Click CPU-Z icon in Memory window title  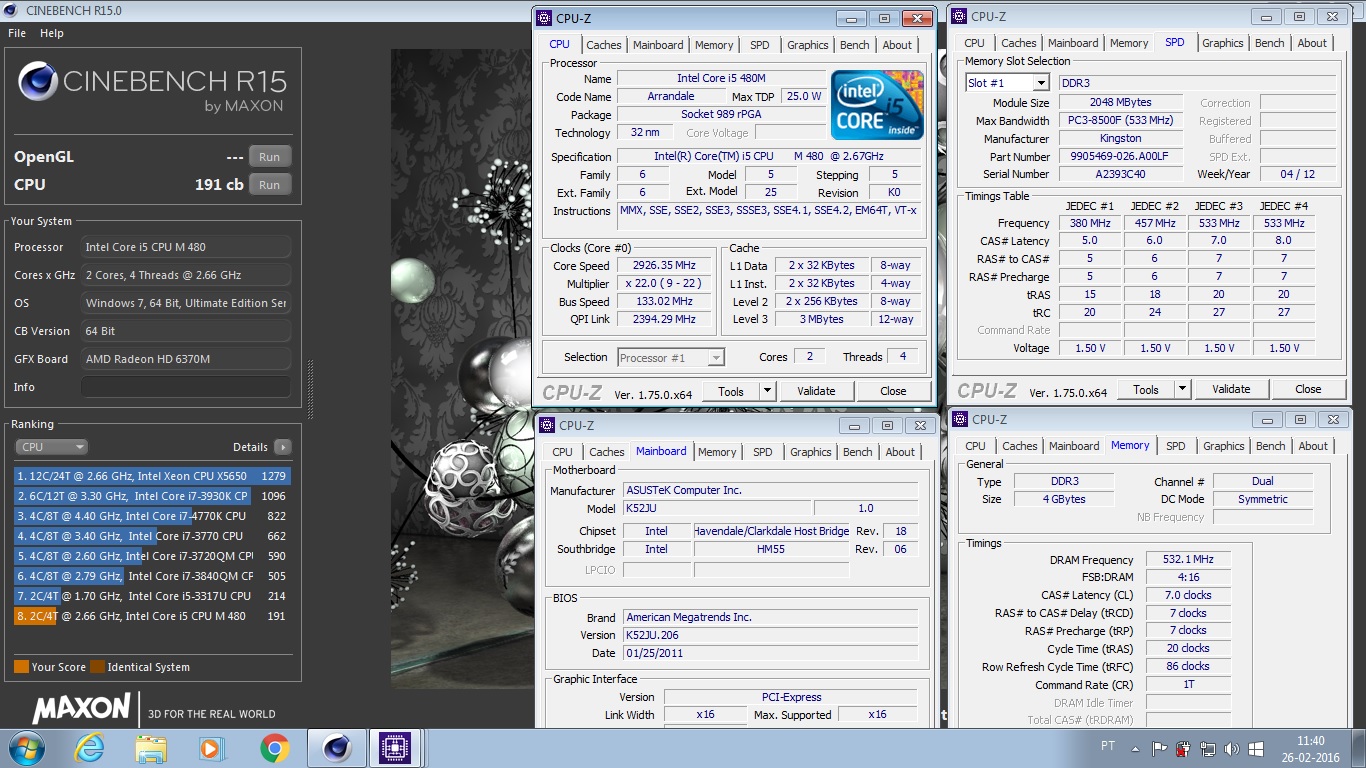coord(960,419)
